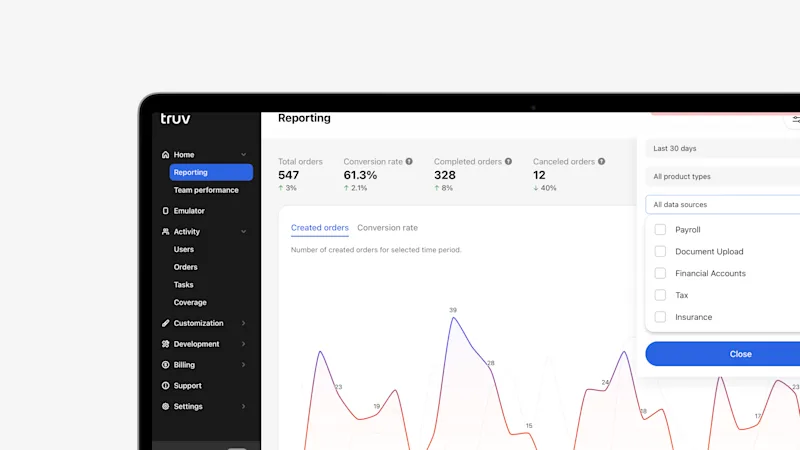Click the Billing dollar icon
Image resolution: width=800 pixels, height=450 pixels.
pos(165,365)
